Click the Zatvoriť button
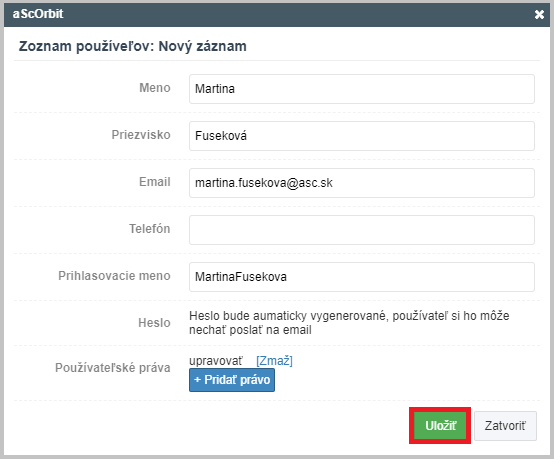Screen dimensions: 554x459 505,426
